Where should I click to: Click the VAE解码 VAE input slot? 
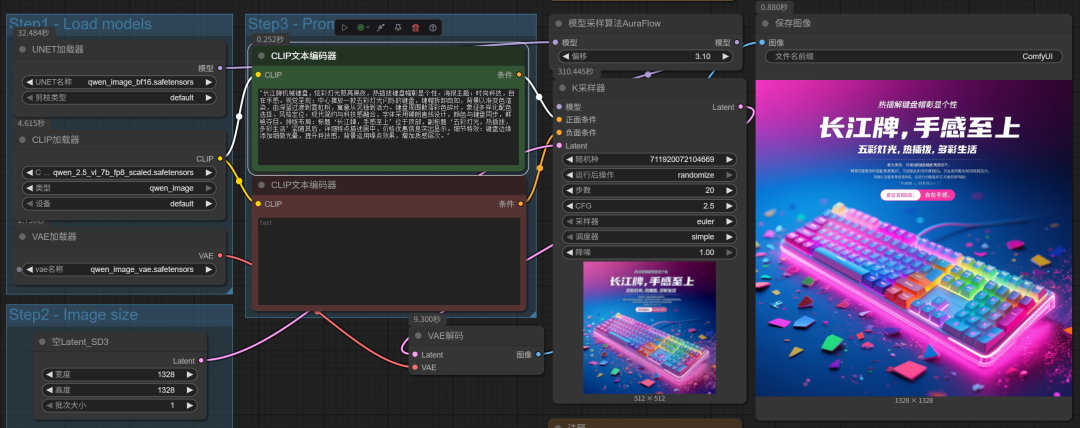click(415, 367)
